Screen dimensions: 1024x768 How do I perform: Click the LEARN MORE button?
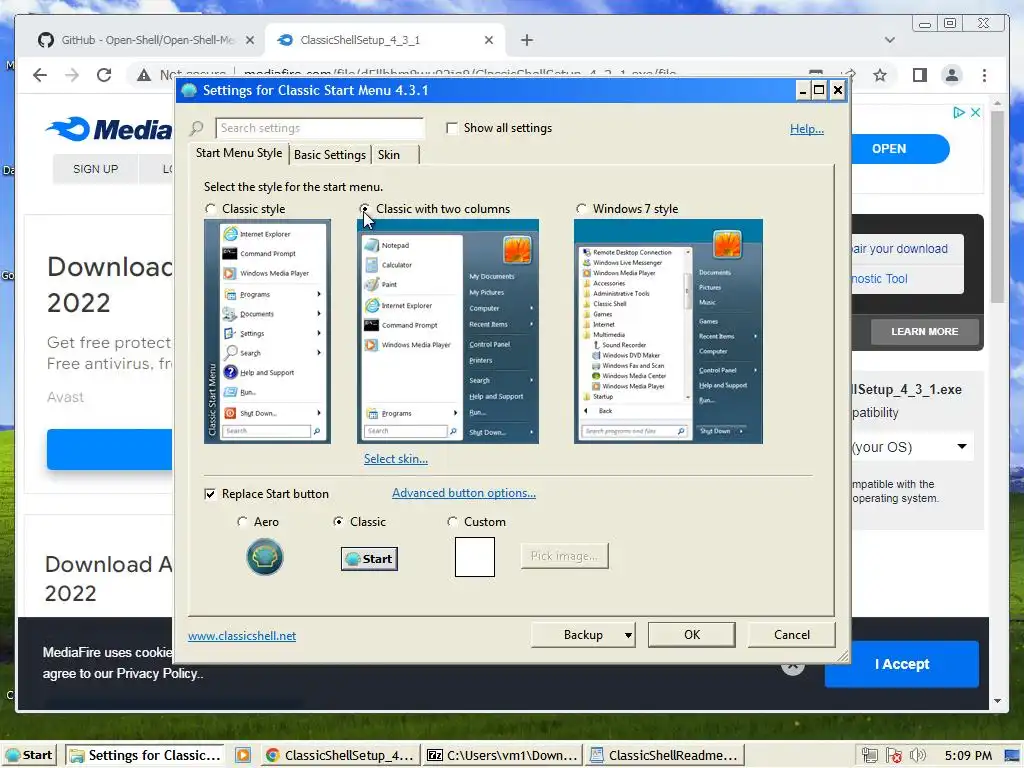[x=925, y=332]
